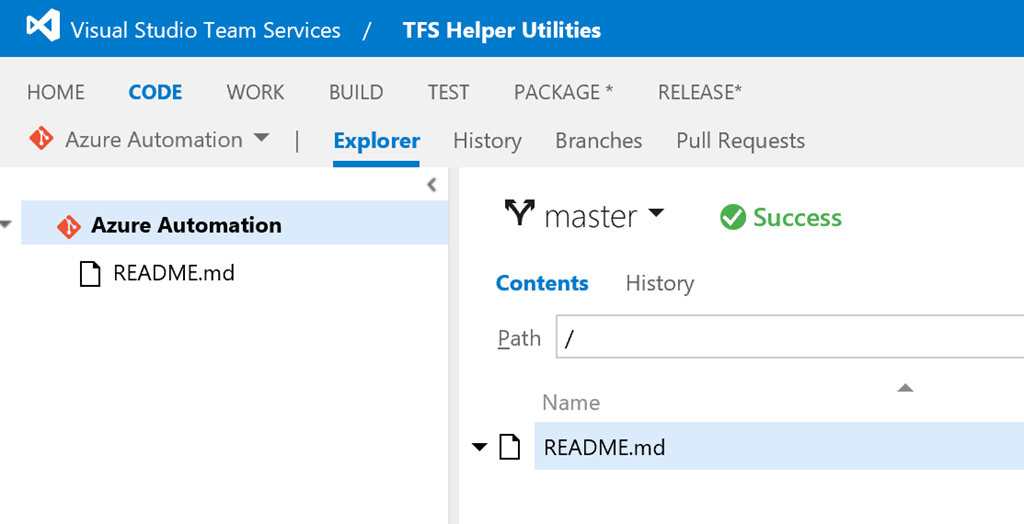
Task: Collapse the Azure Automation tree node
Action: [6, 225]
